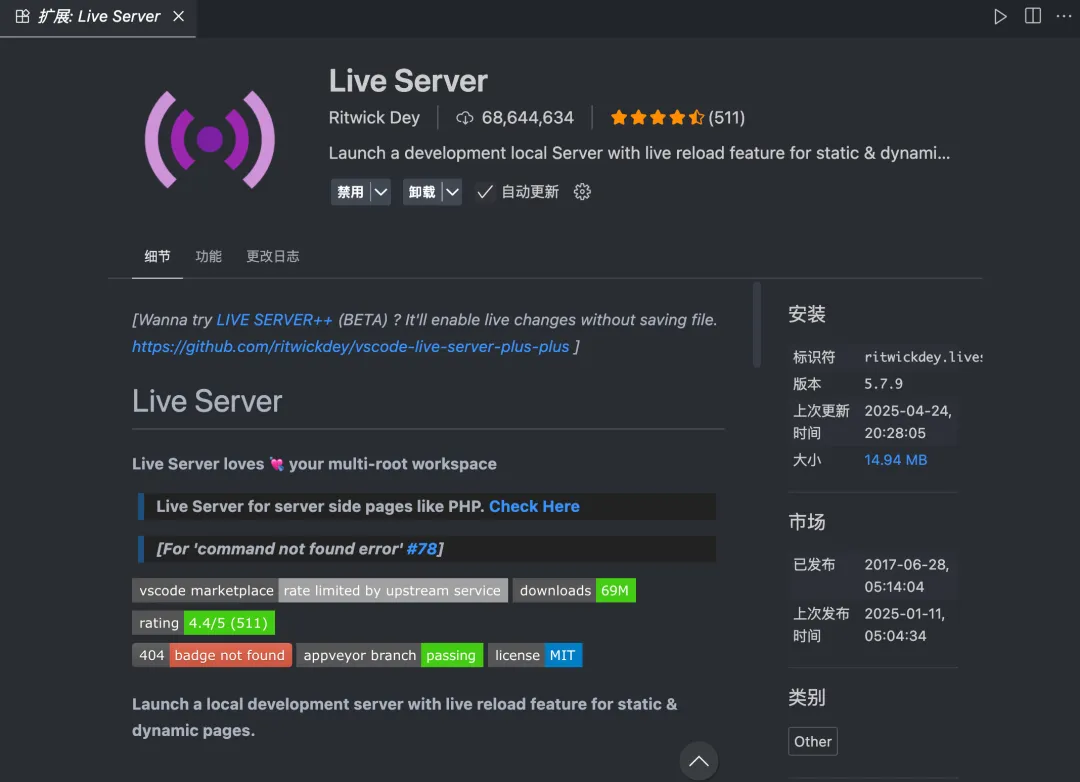Toggle the 自动更新 auto update checkbox
1080x782 pixels.
[485, 192]
